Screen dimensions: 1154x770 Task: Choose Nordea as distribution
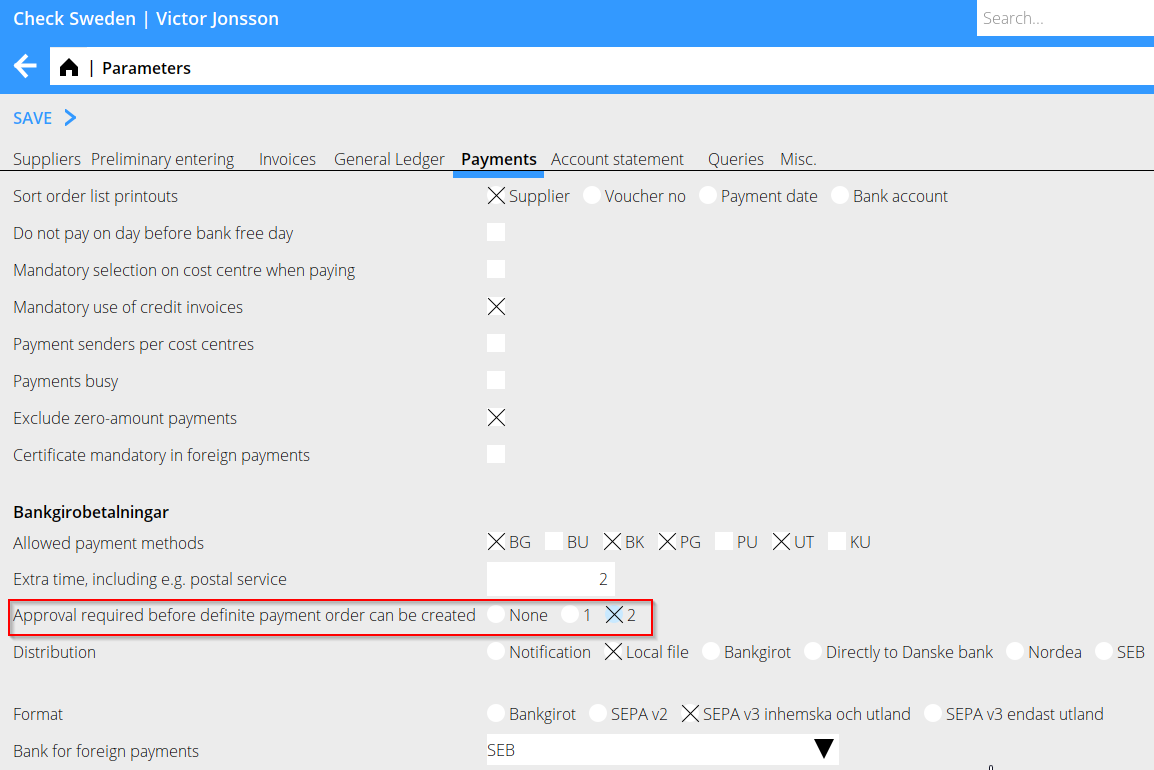[1015, 652]
